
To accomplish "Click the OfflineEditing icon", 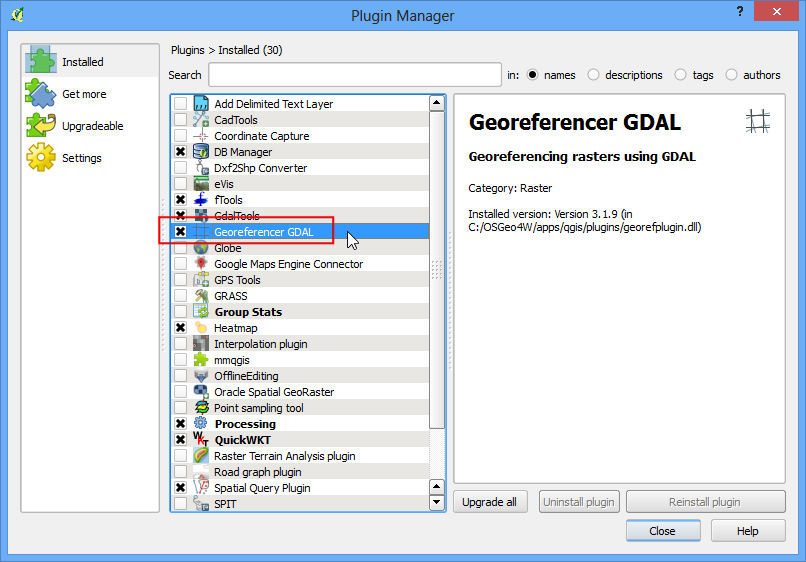I will [200, 376].
